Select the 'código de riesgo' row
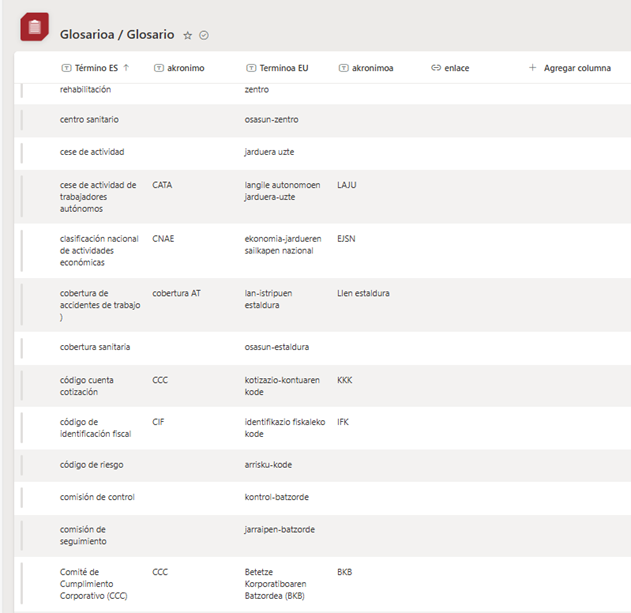This screenshot has height=613, width=631. point(23,465)
